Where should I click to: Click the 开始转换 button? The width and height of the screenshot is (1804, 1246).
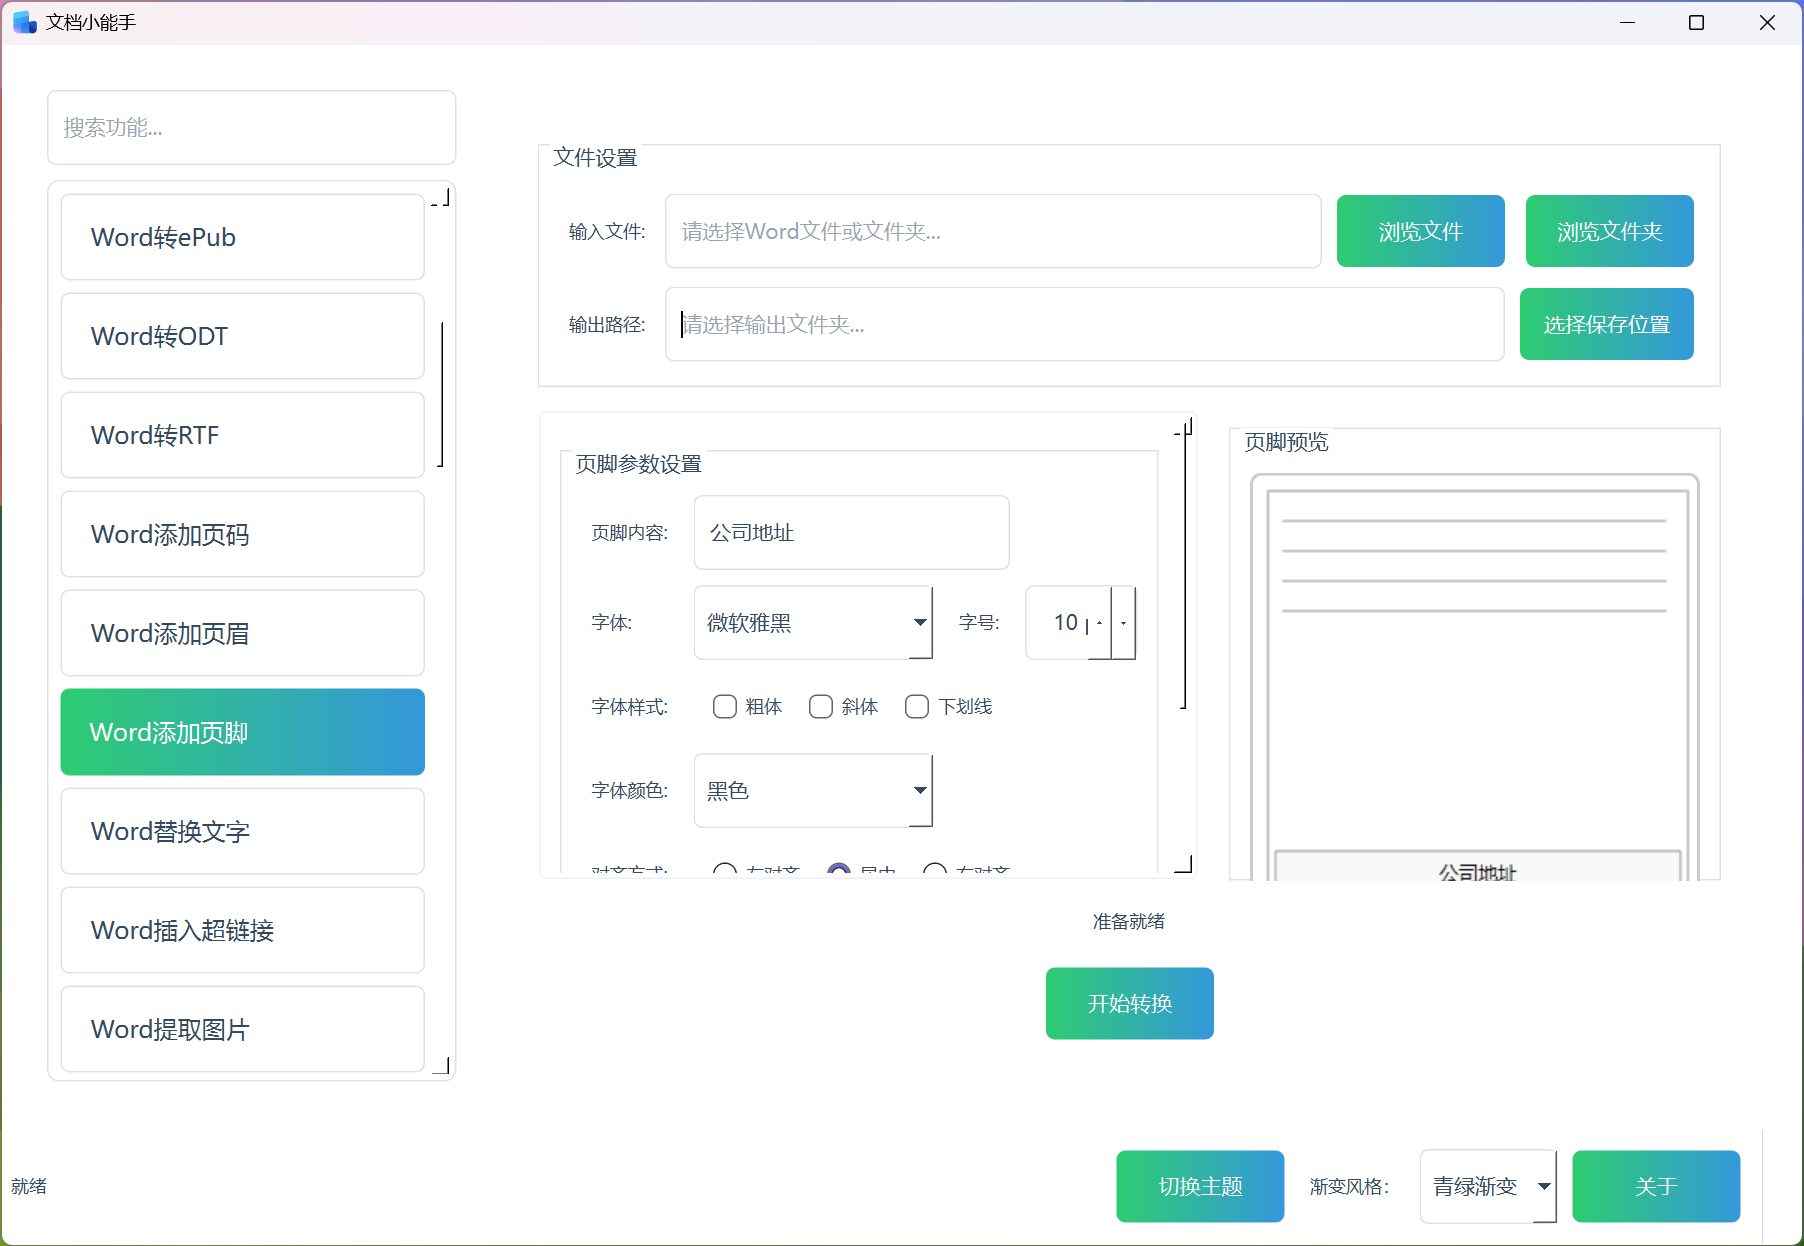pyautogui.click(x=1129, y=1003)
